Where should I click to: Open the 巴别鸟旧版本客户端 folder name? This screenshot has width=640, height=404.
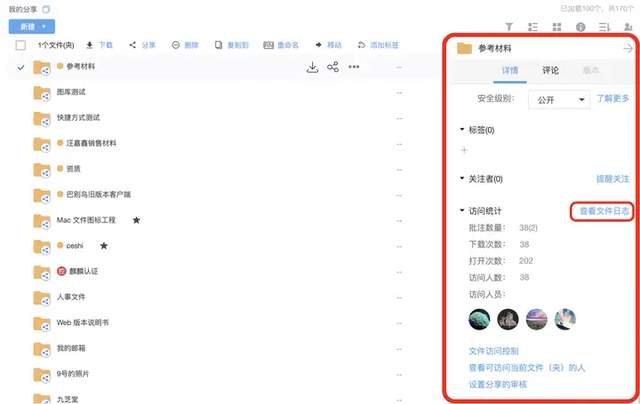click(98, 195)
